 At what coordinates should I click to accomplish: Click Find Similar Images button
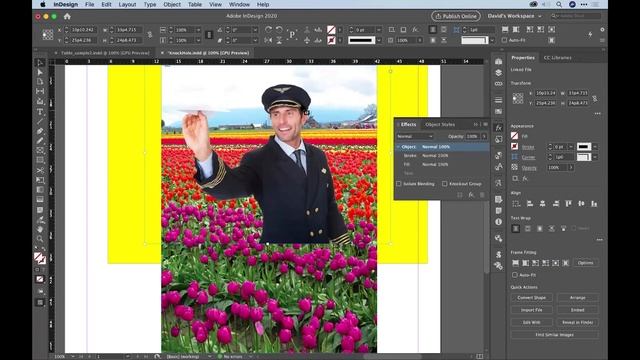[555, 335]
